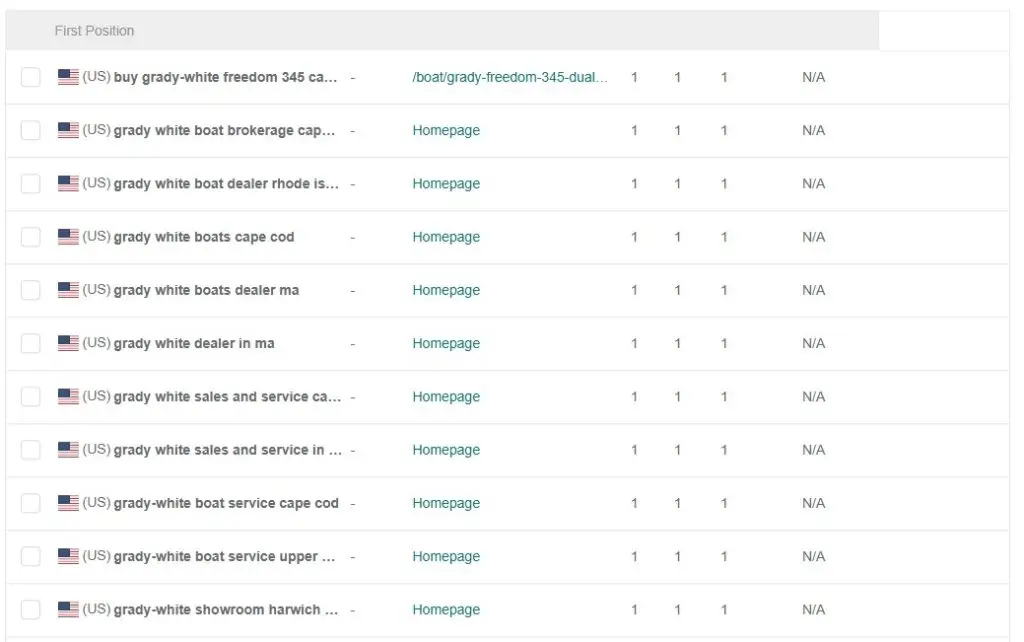Image resolution: width=1024 pixels, height=642 pixels.
Task: Click N/A value in grady white boats cape cod row
Action: [x=813, y=236]
